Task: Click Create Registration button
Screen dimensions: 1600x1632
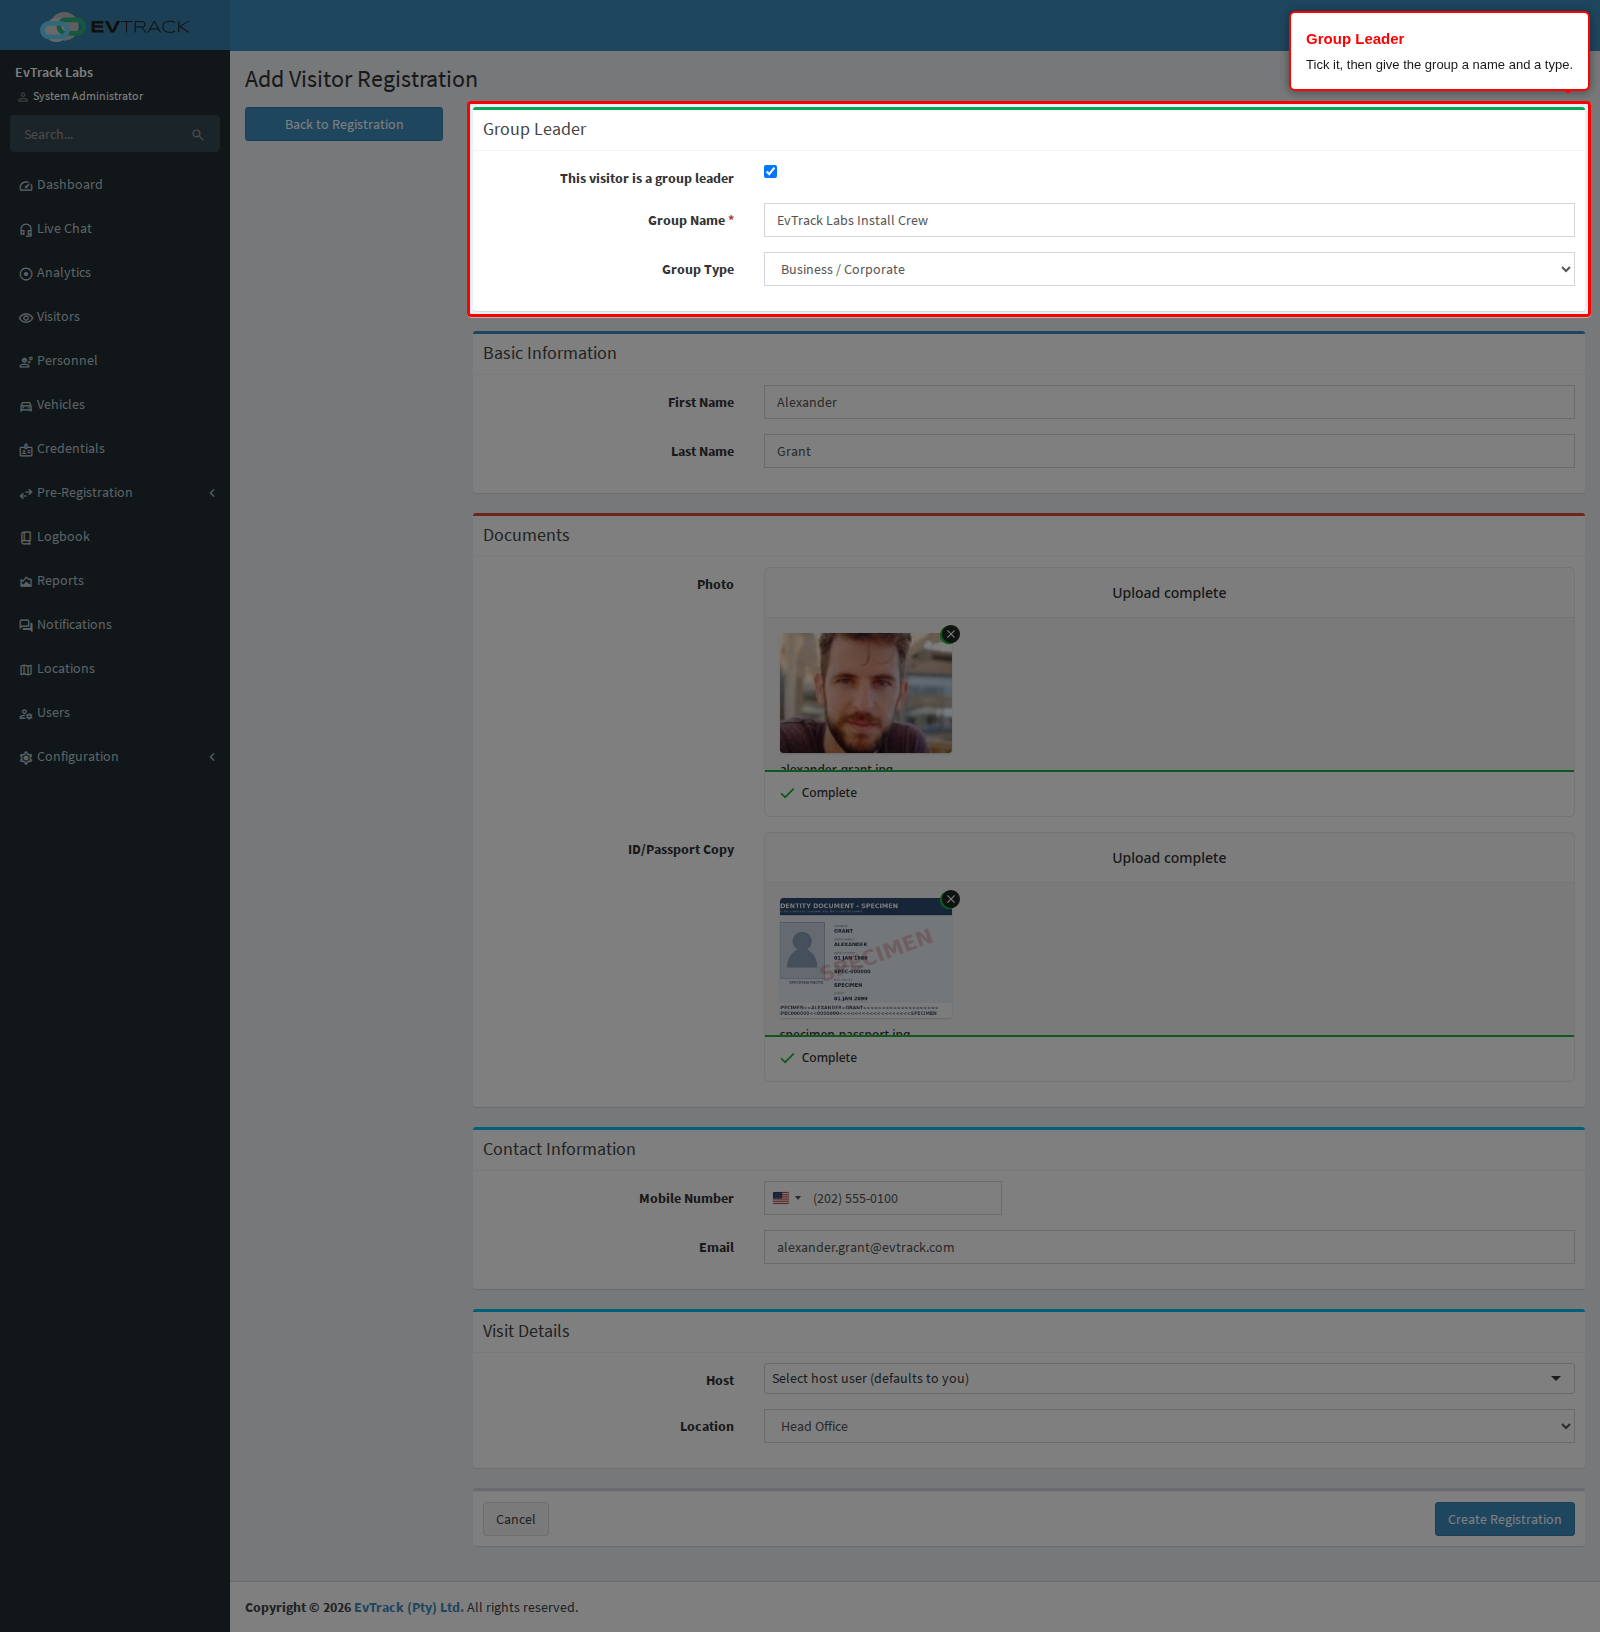Action: click(1504, 1519)
